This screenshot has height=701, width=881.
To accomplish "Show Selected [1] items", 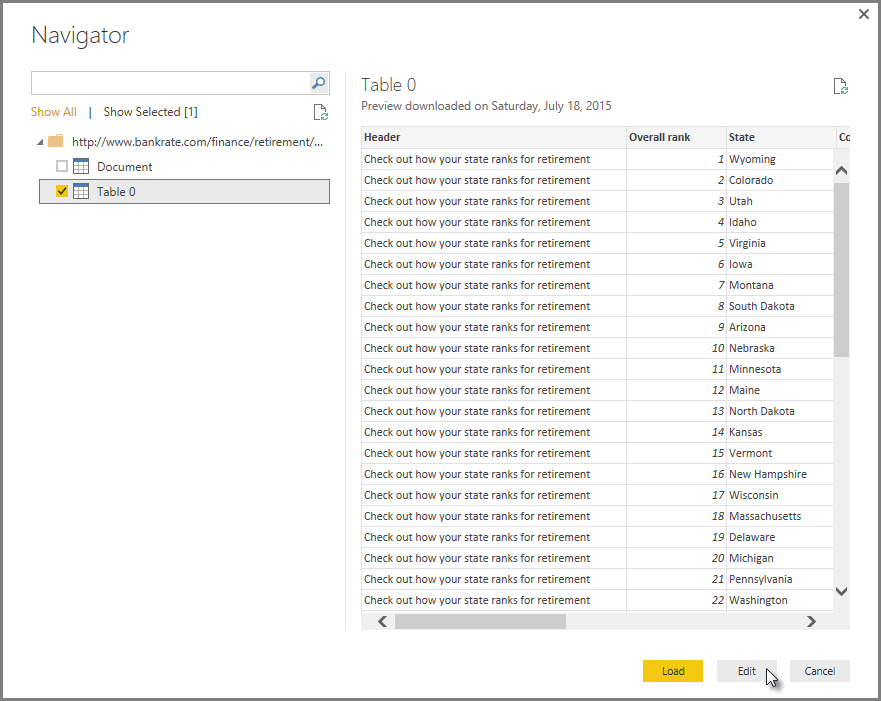I will point(151,112).
